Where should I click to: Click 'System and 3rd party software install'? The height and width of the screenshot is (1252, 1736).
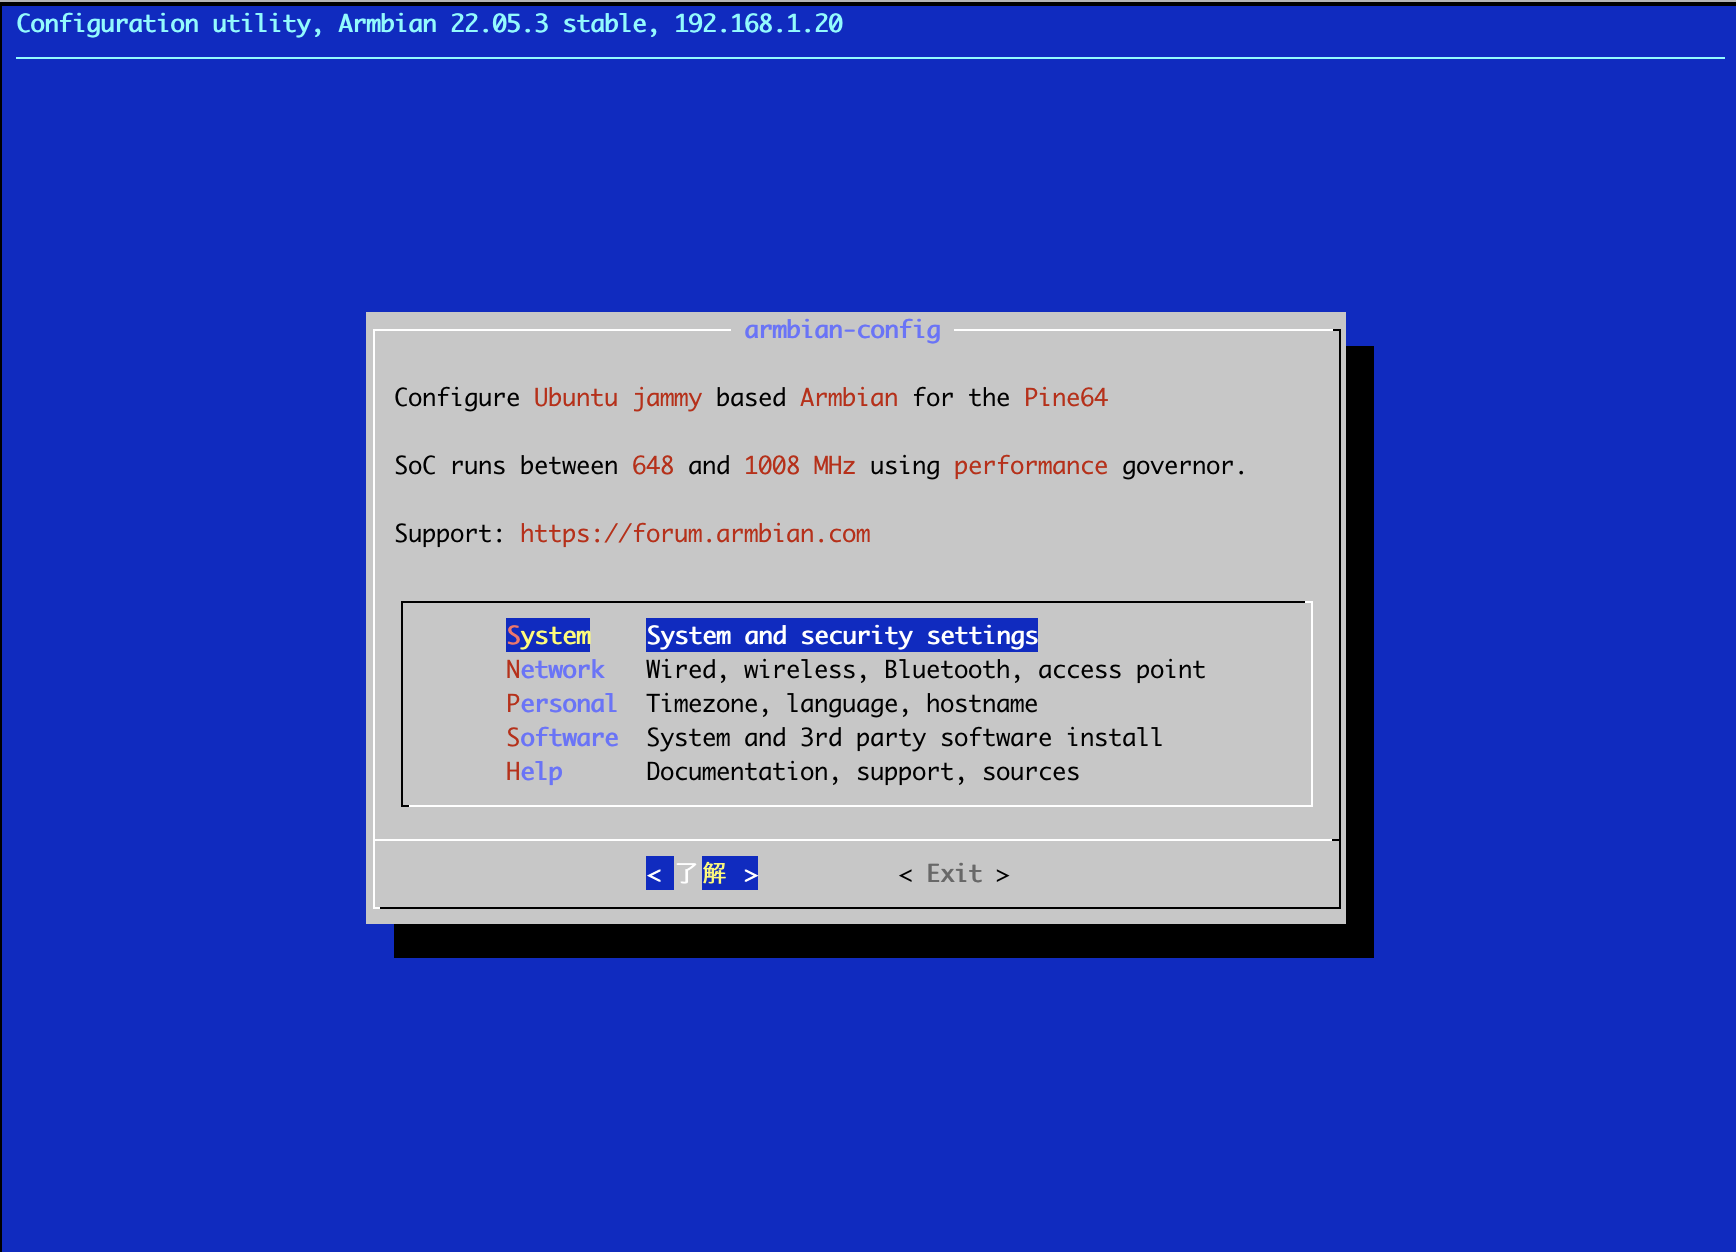click(x=904, y=738)
